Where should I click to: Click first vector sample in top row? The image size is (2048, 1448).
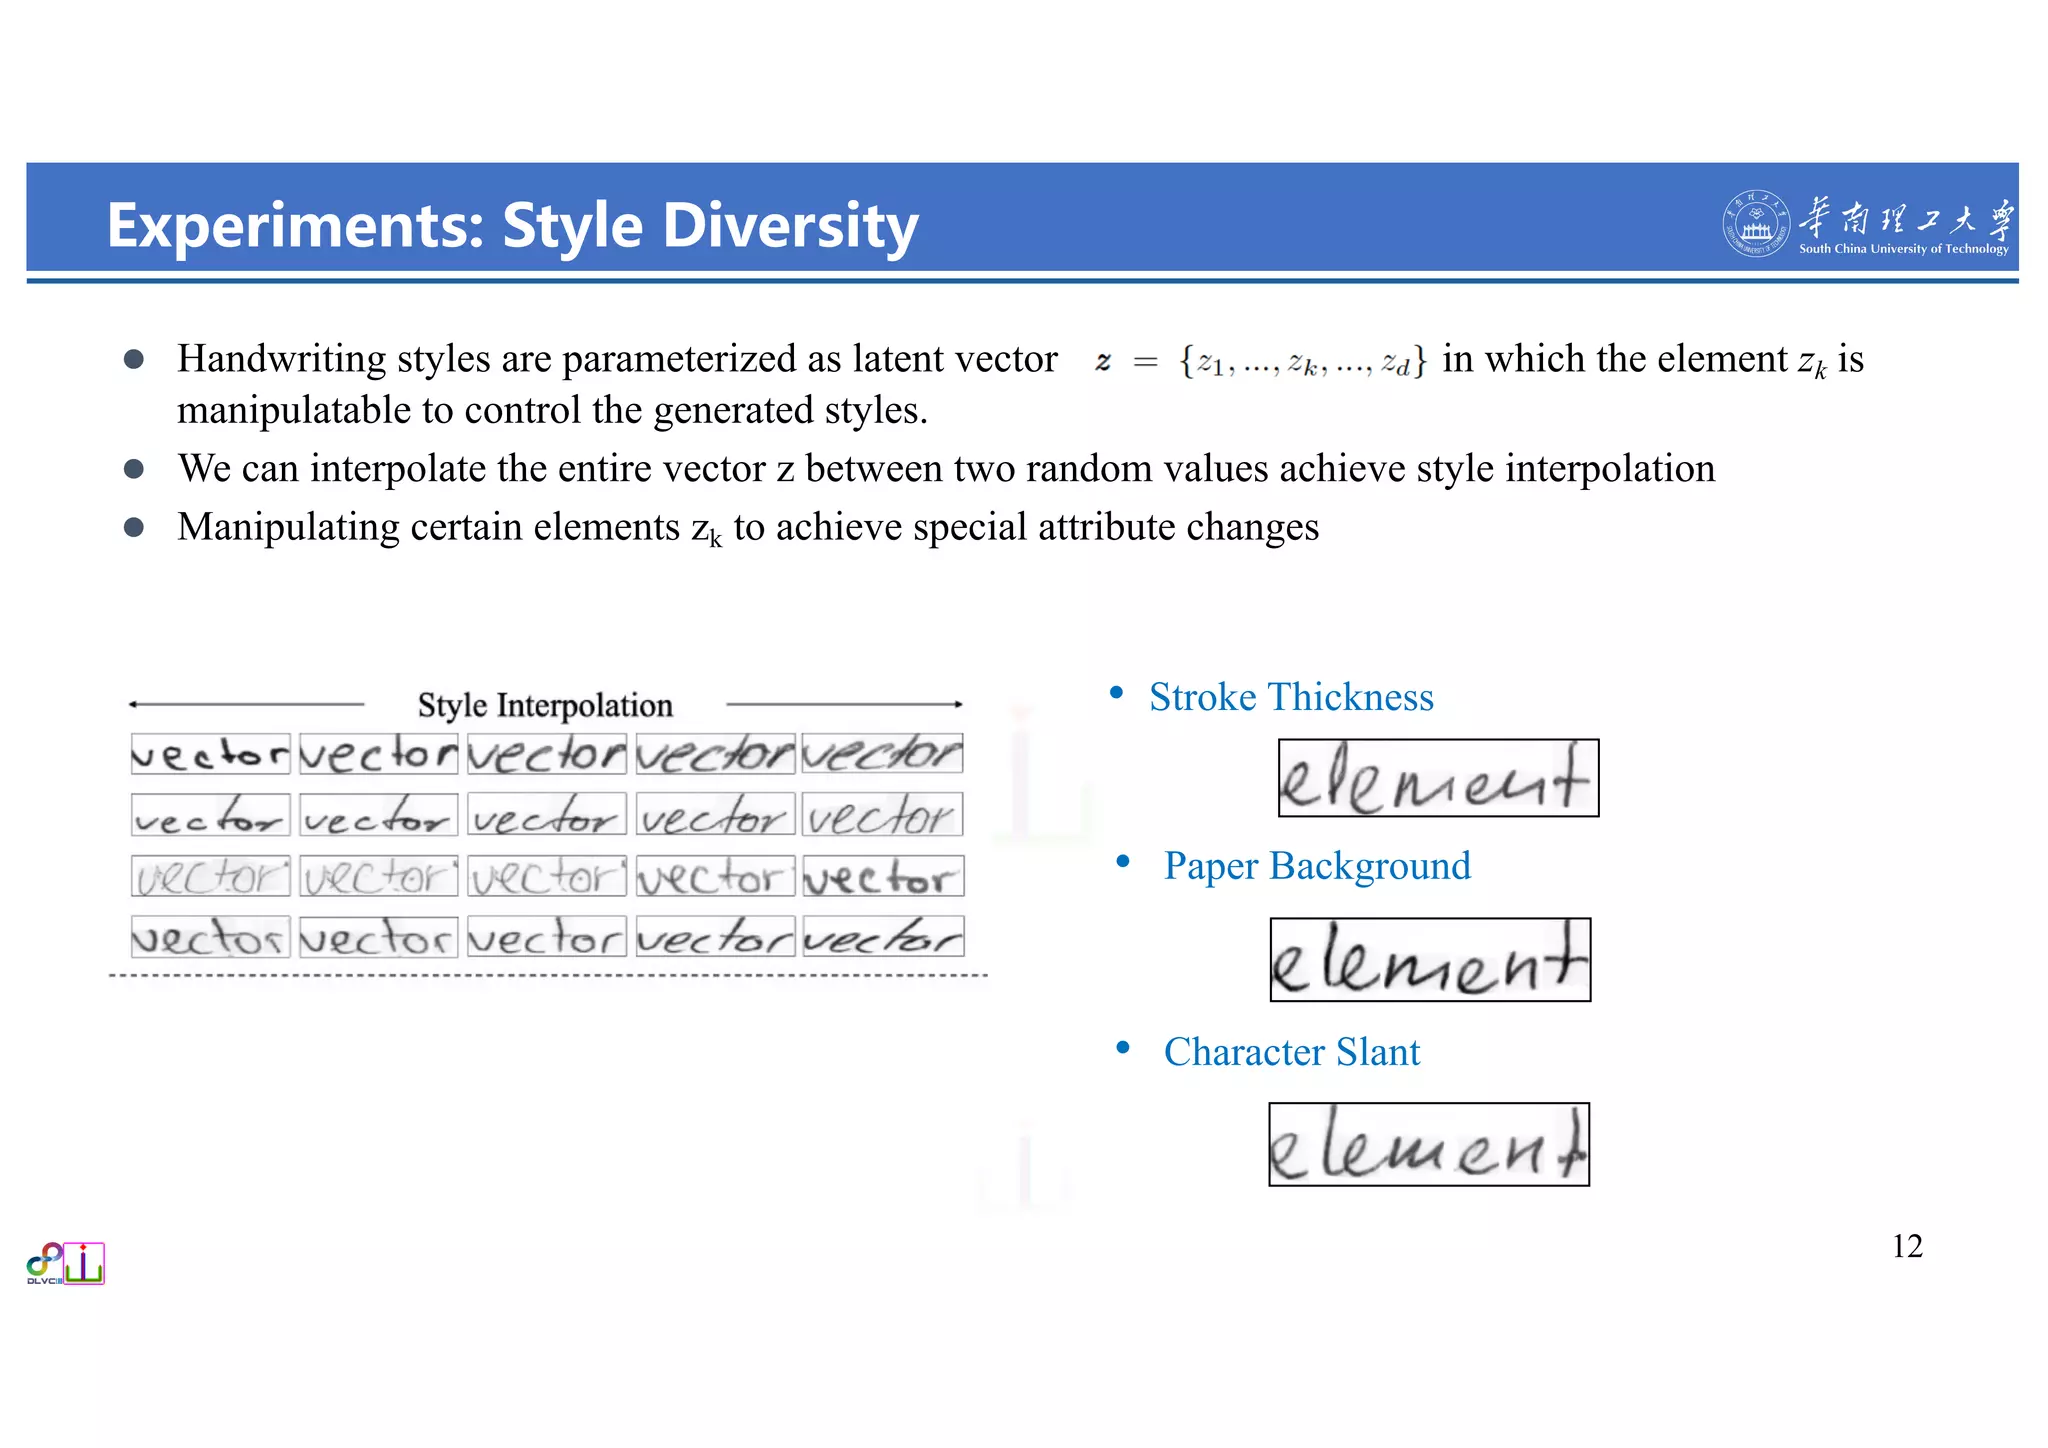tap(210, 754)
